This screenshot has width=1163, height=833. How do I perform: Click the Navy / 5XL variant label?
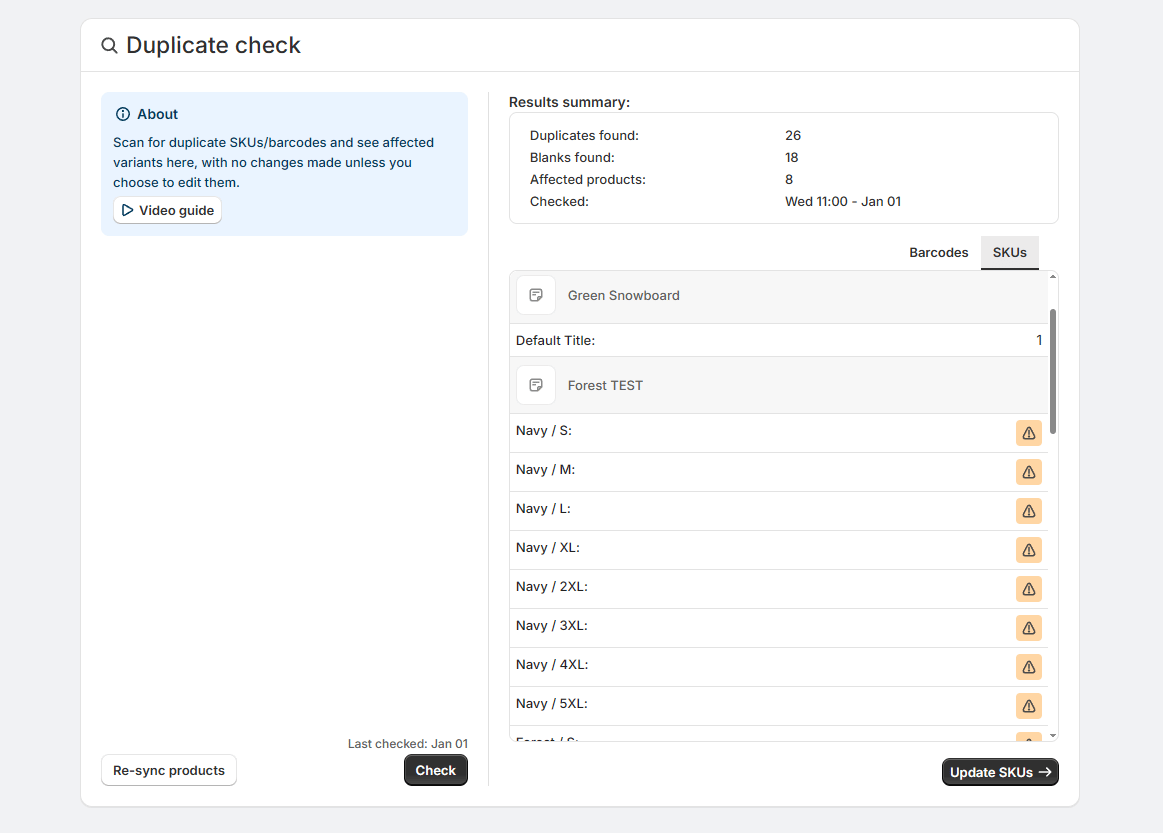pos(552,704)
